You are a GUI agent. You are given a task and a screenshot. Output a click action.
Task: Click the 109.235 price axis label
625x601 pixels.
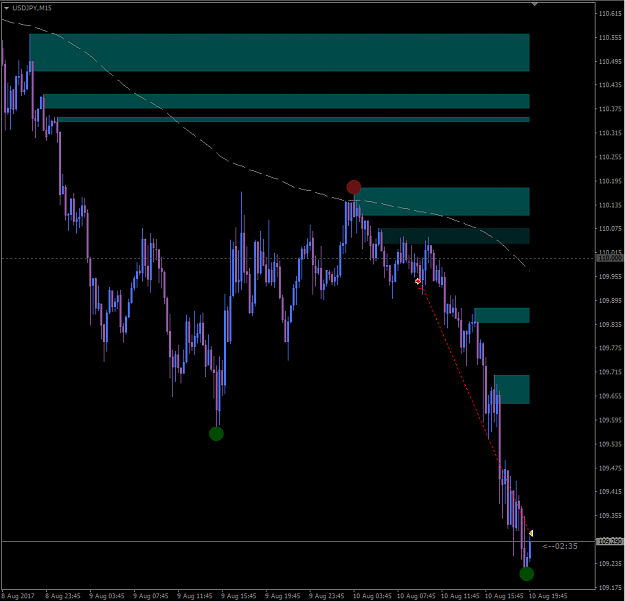610,564
